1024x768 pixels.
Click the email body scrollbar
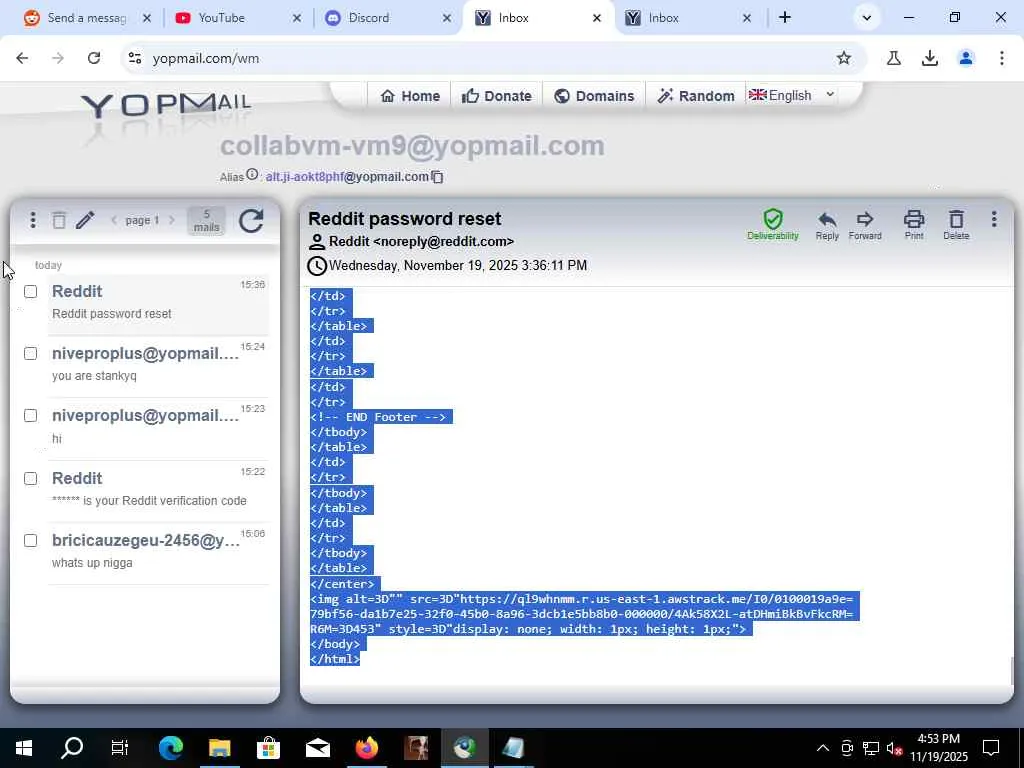click(x=1011, y=671)
